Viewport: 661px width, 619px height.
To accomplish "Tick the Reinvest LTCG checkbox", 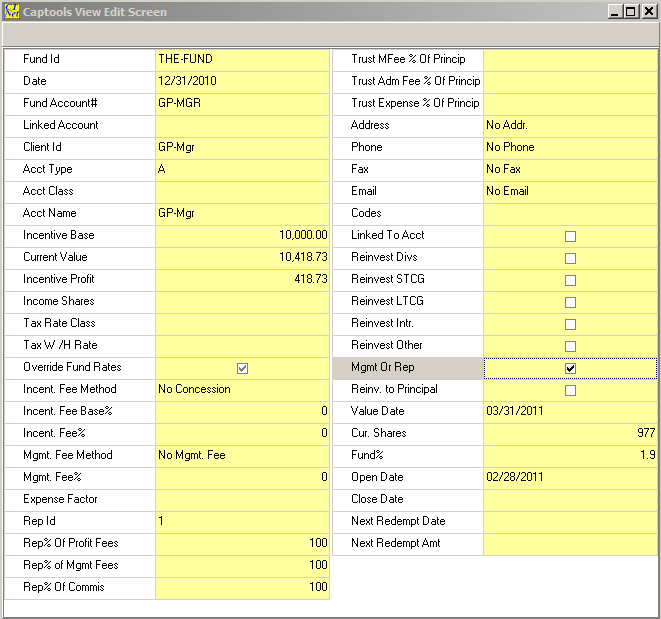I will (x=570, y=302).
